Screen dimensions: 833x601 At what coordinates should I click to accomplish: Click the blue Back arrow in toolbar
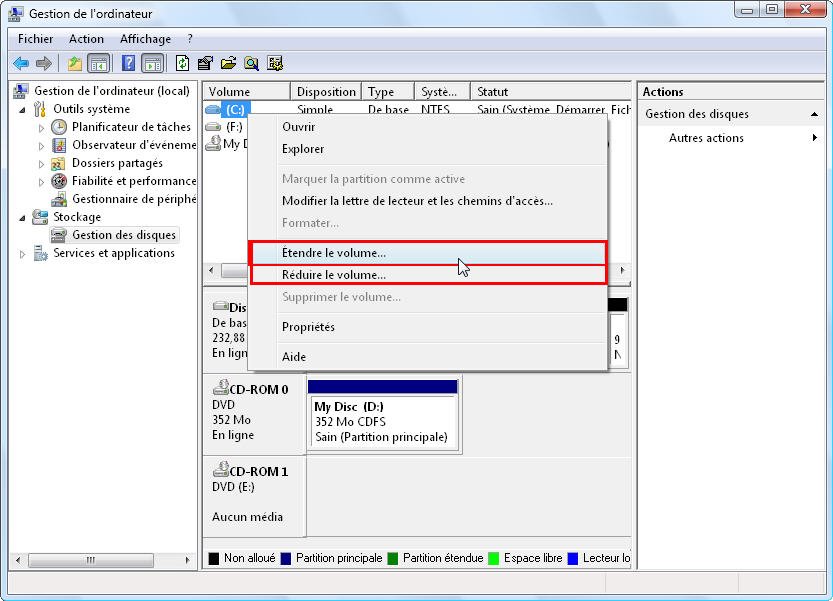[21, 64]
